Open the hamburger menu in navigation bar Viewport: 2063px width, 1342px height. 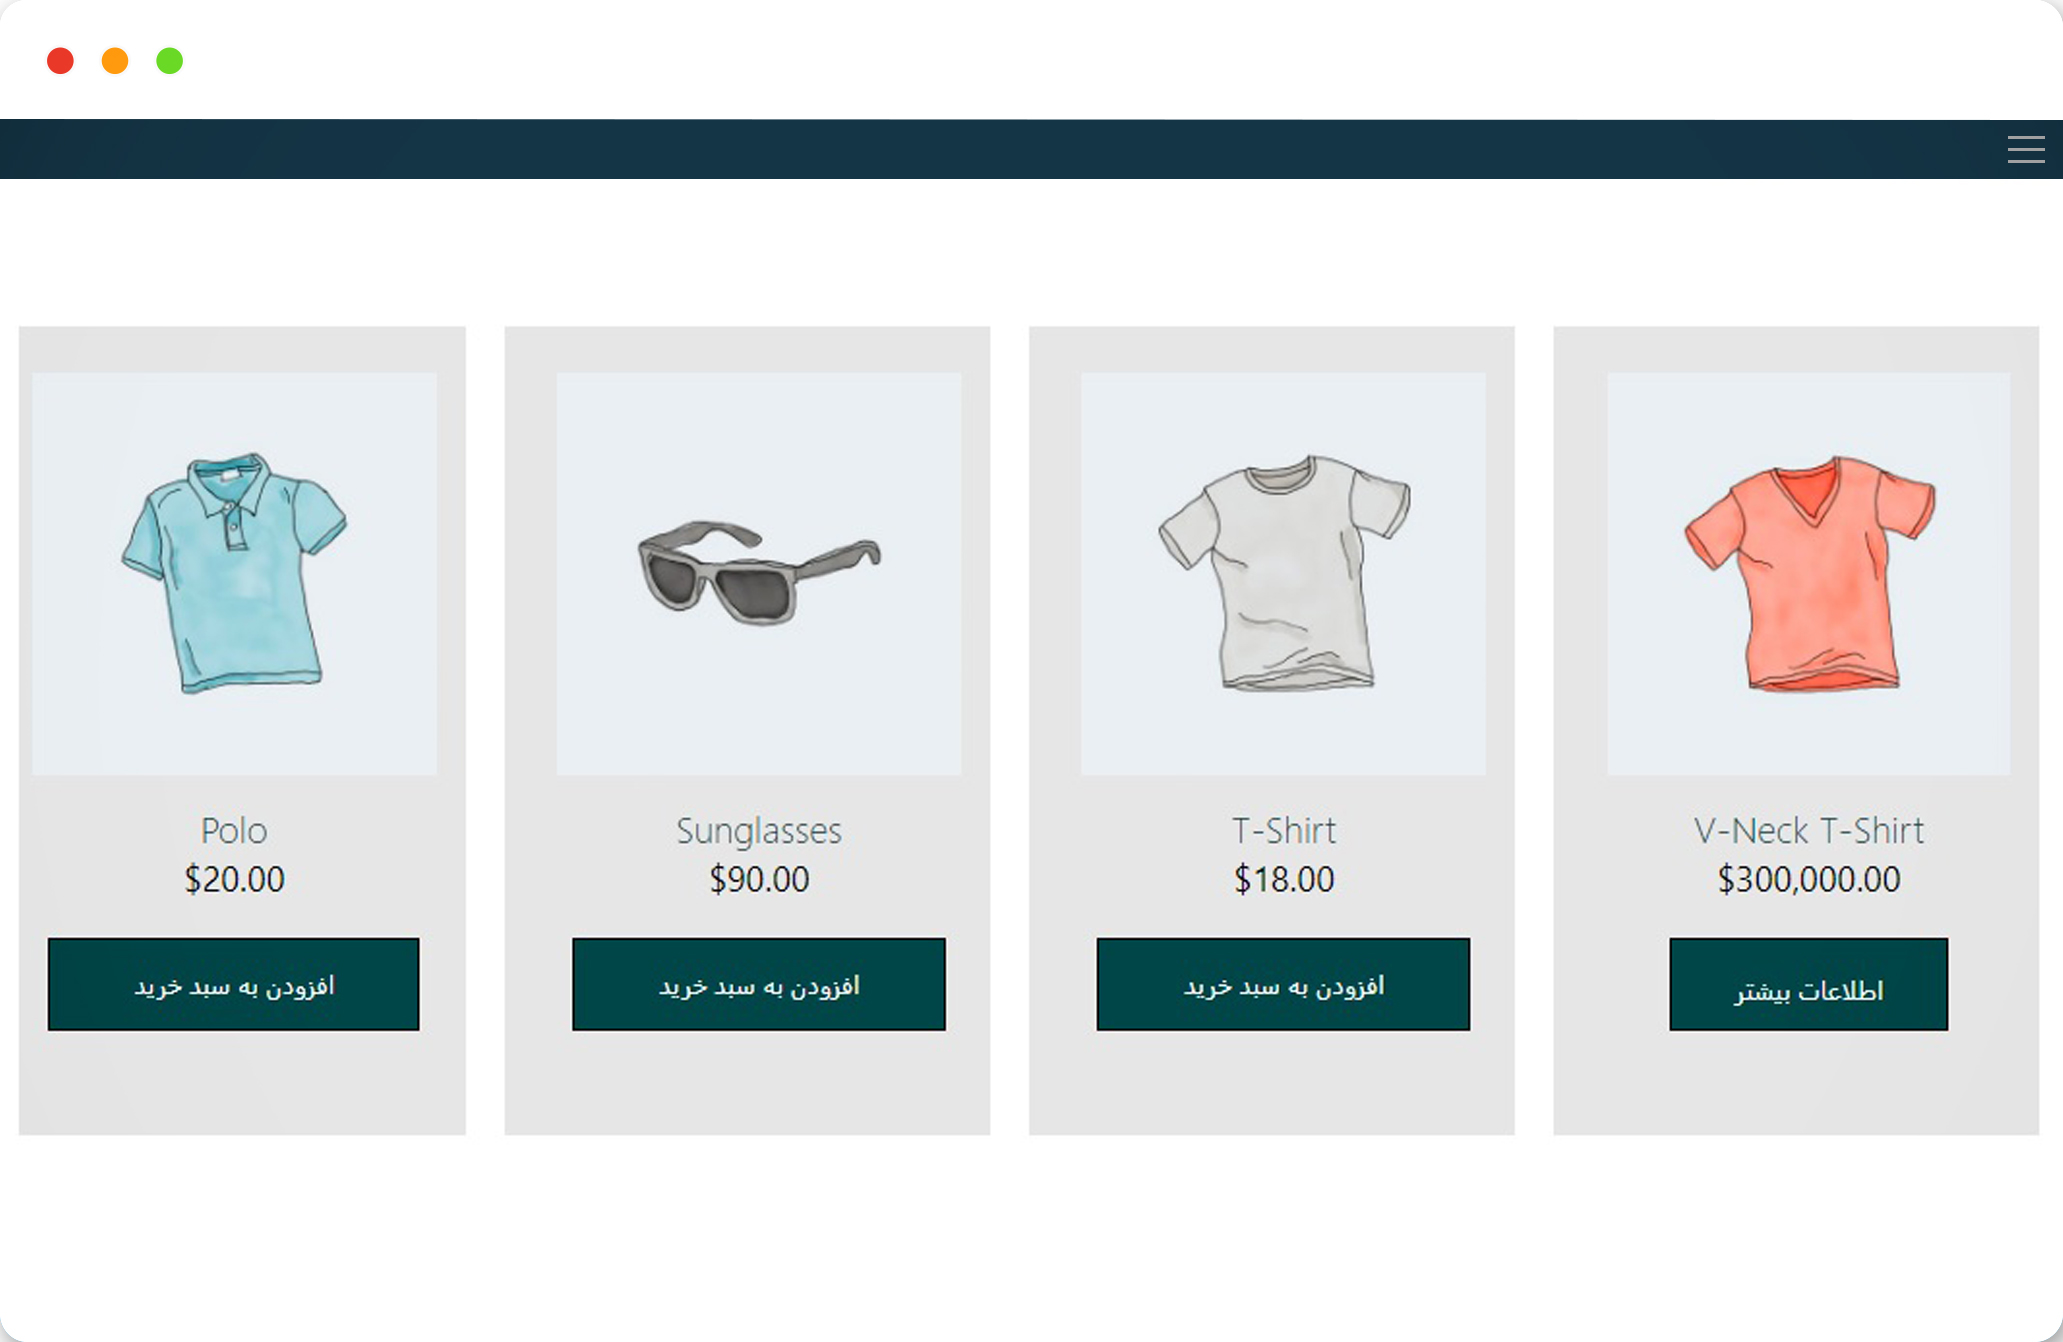point(2025,150)
